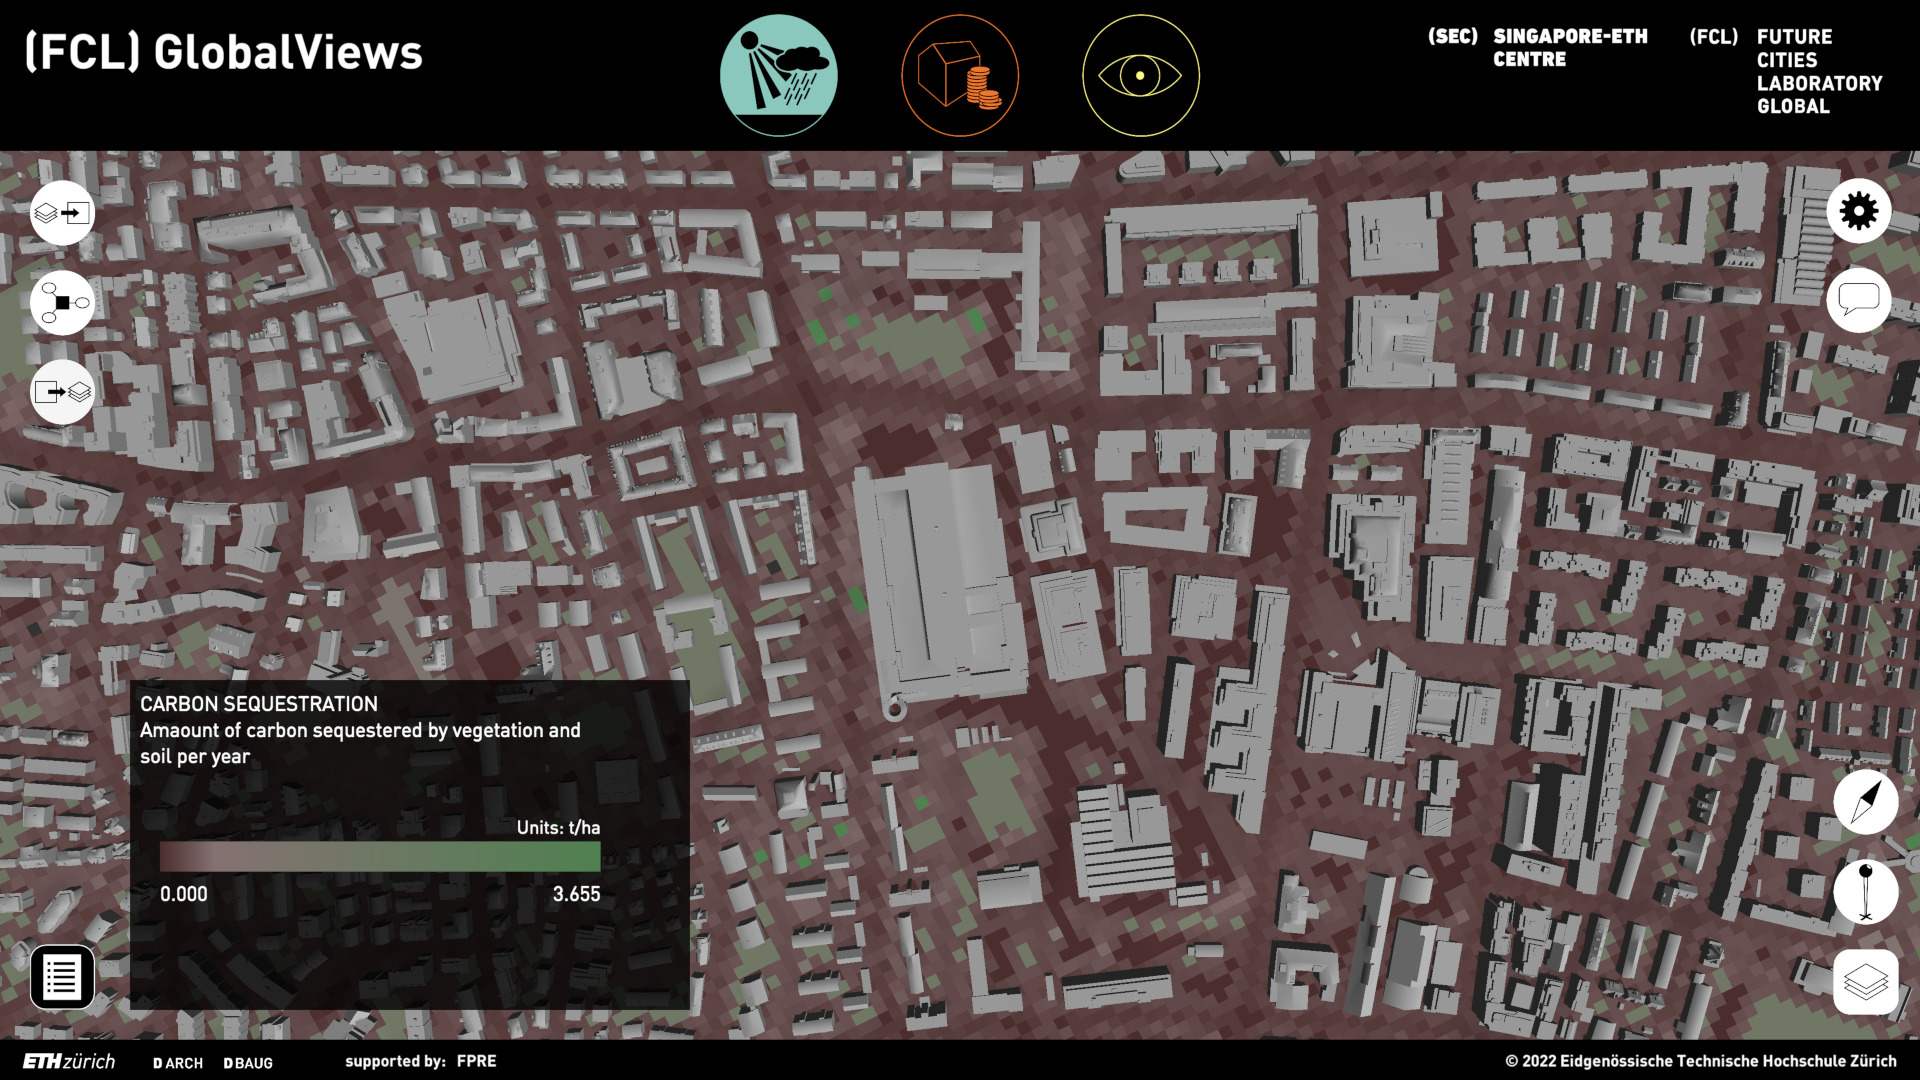Open the building cost coins category
This screenshot has width=1920, height=1080.
[x=959, y=75]
